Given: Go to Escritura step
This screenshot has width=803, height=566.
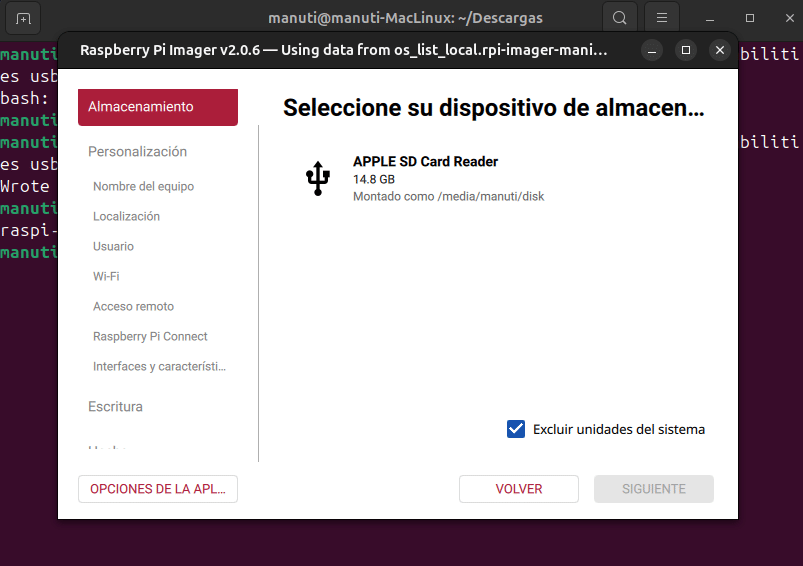Looking at the screenshot, I should [115, 407].
